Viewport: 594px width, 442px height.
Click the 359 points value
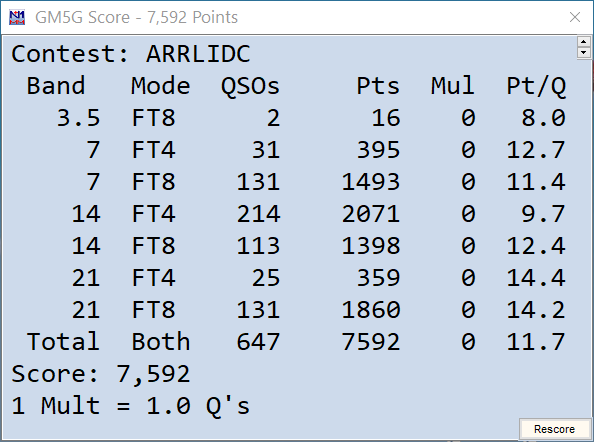pyautogui.click(x=378, y=278)
